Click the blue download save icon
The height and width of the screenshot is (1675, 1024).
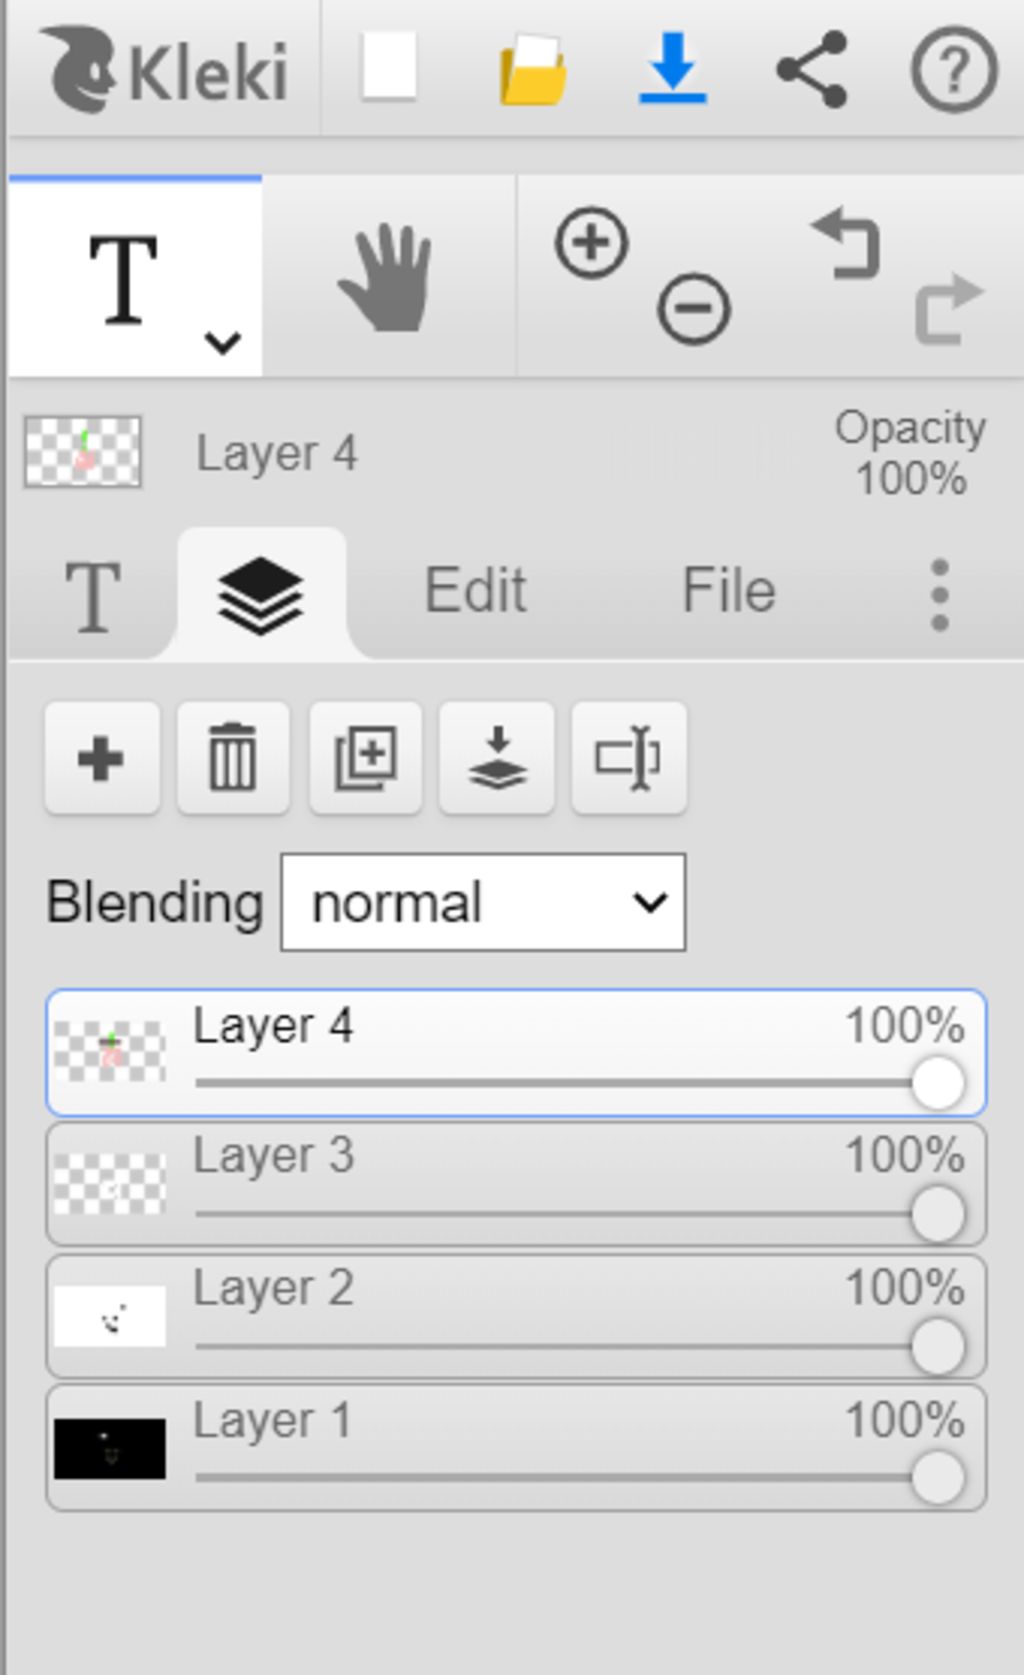coord(672,68)
